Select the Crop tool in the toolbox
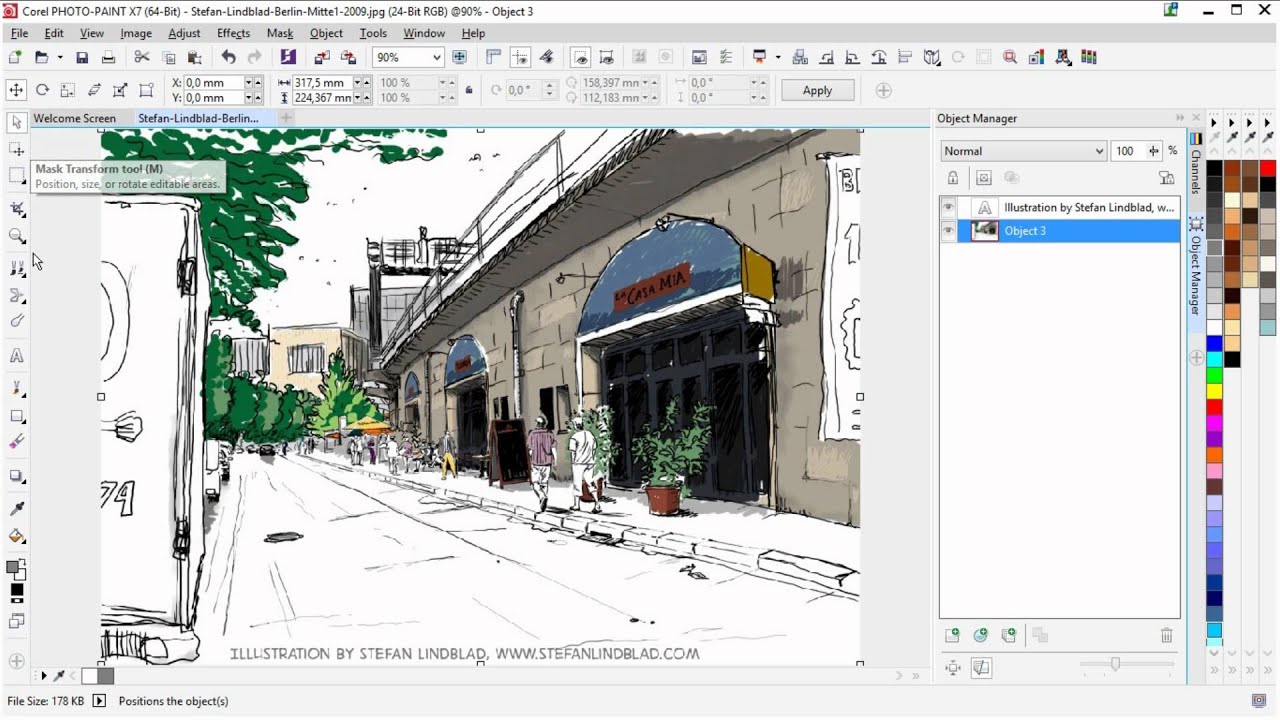Image resolution: width=1280 pixels, height=720 pixels. [17, 209]
